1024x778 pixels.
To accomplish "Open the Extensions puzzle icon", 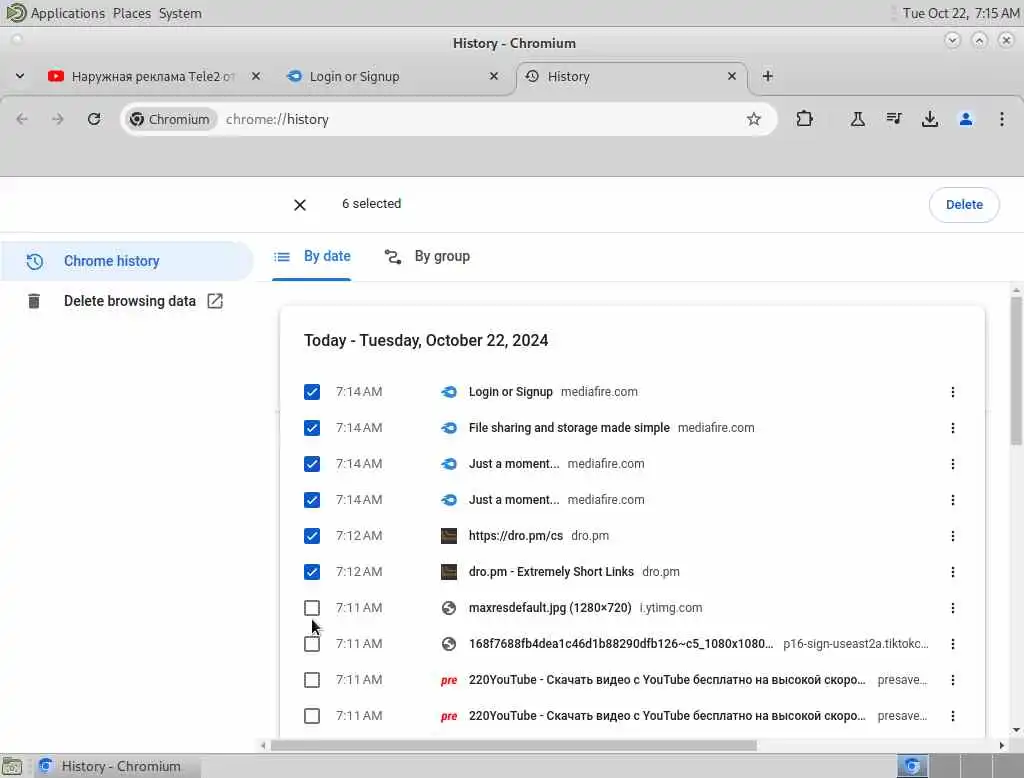I will pos(805,119).
